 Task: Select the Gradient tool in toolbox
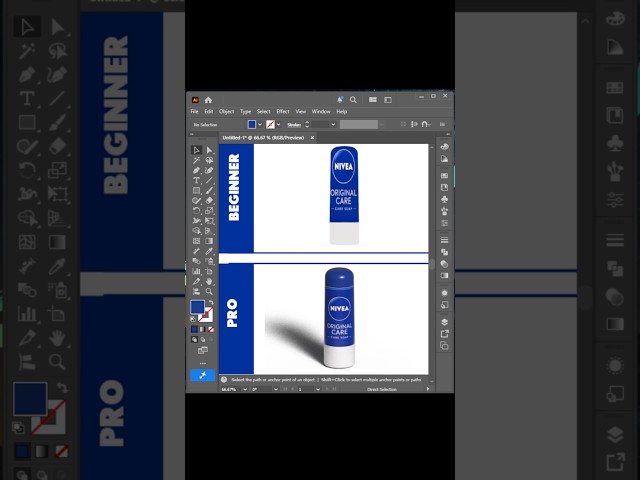coord(209,241)
